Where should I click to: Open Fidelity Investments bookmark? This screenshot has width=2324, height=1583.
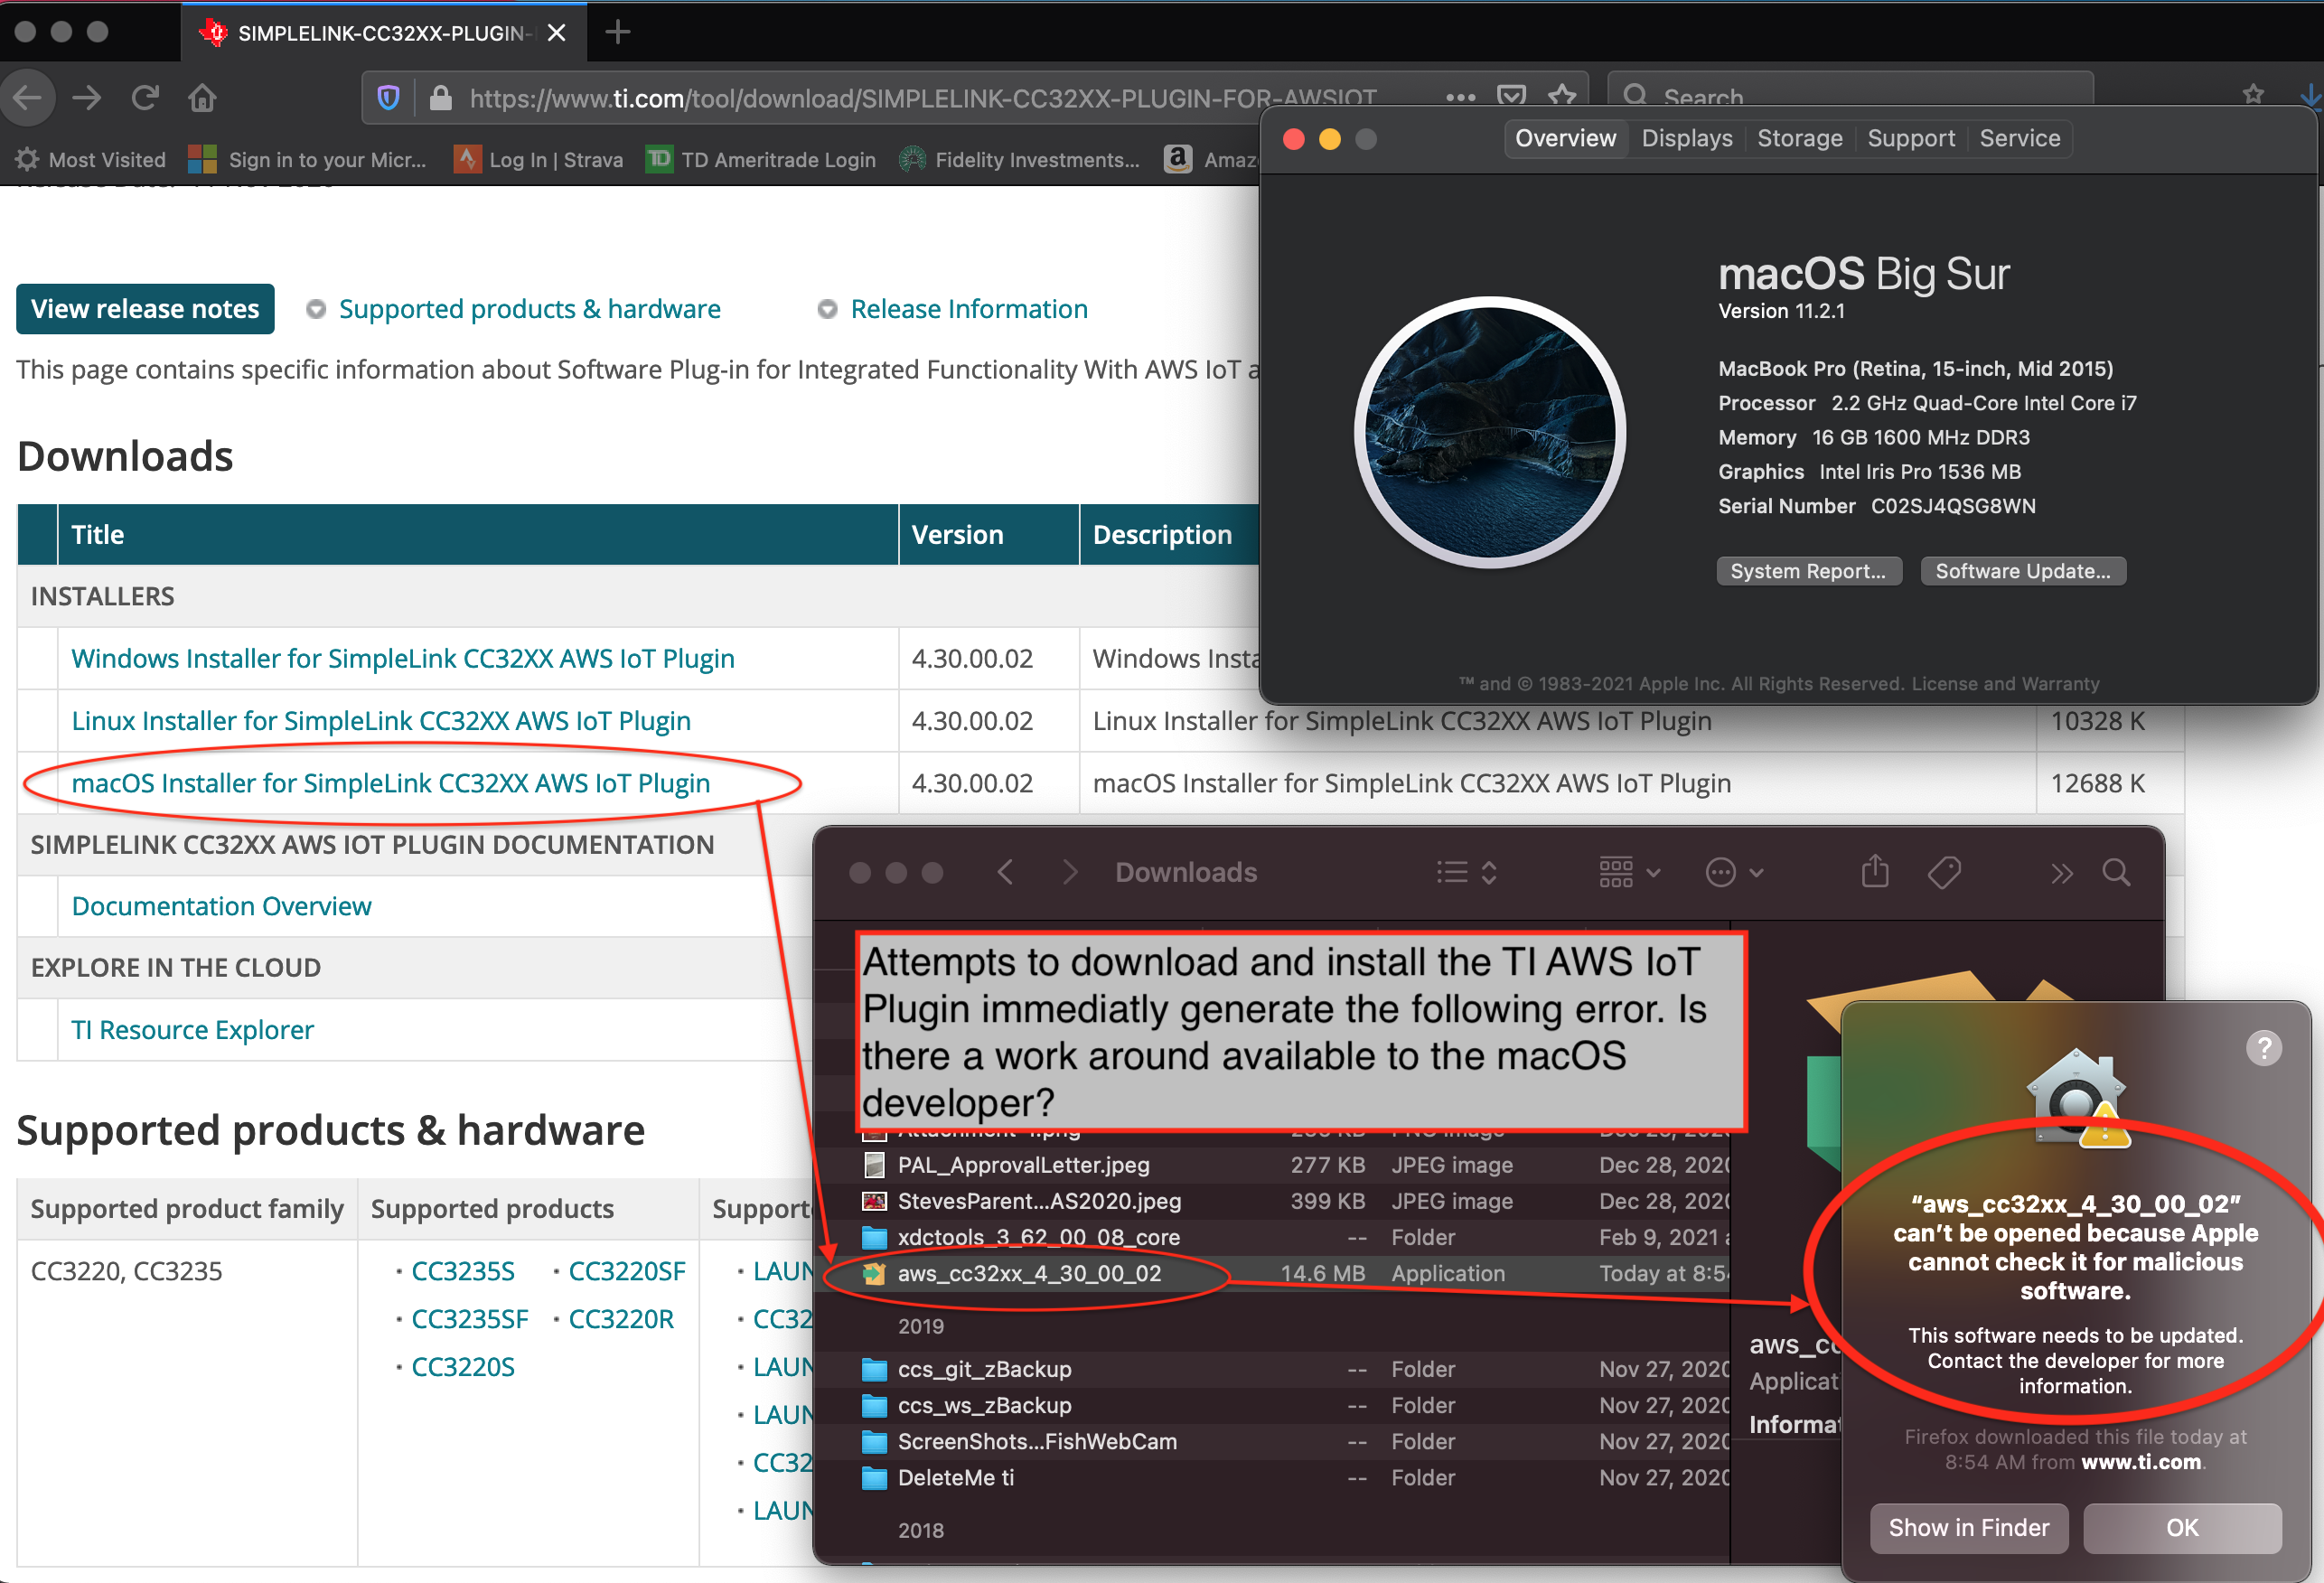[1020, 159]
